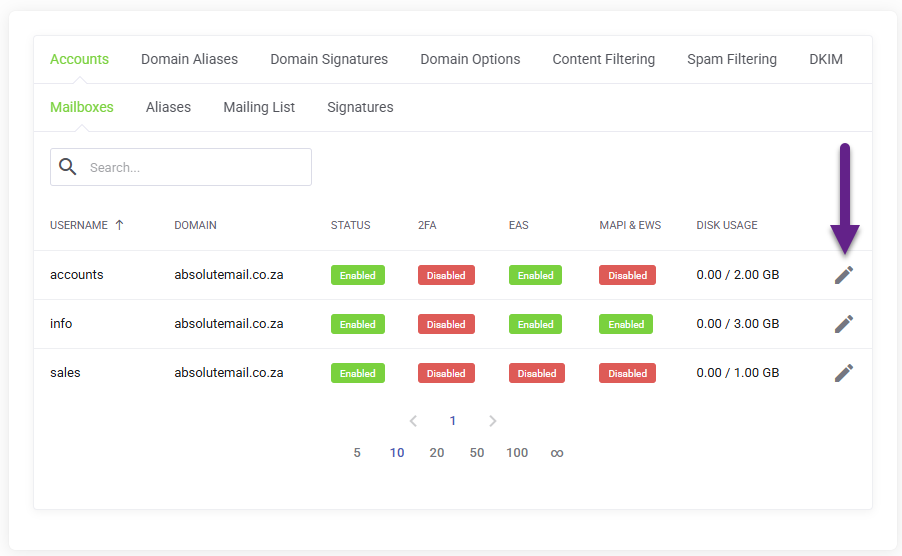
Task: Switch to Aliases sub-tab
Action: [x=168, y=107]
